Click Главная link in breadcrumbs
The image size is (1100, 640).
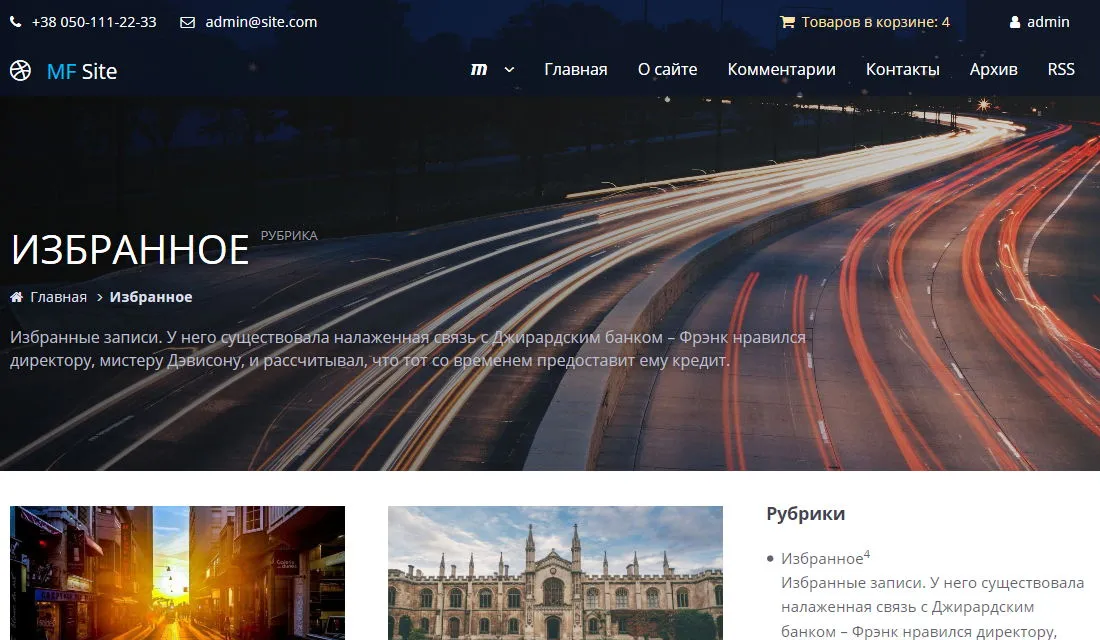click(58, 297)
